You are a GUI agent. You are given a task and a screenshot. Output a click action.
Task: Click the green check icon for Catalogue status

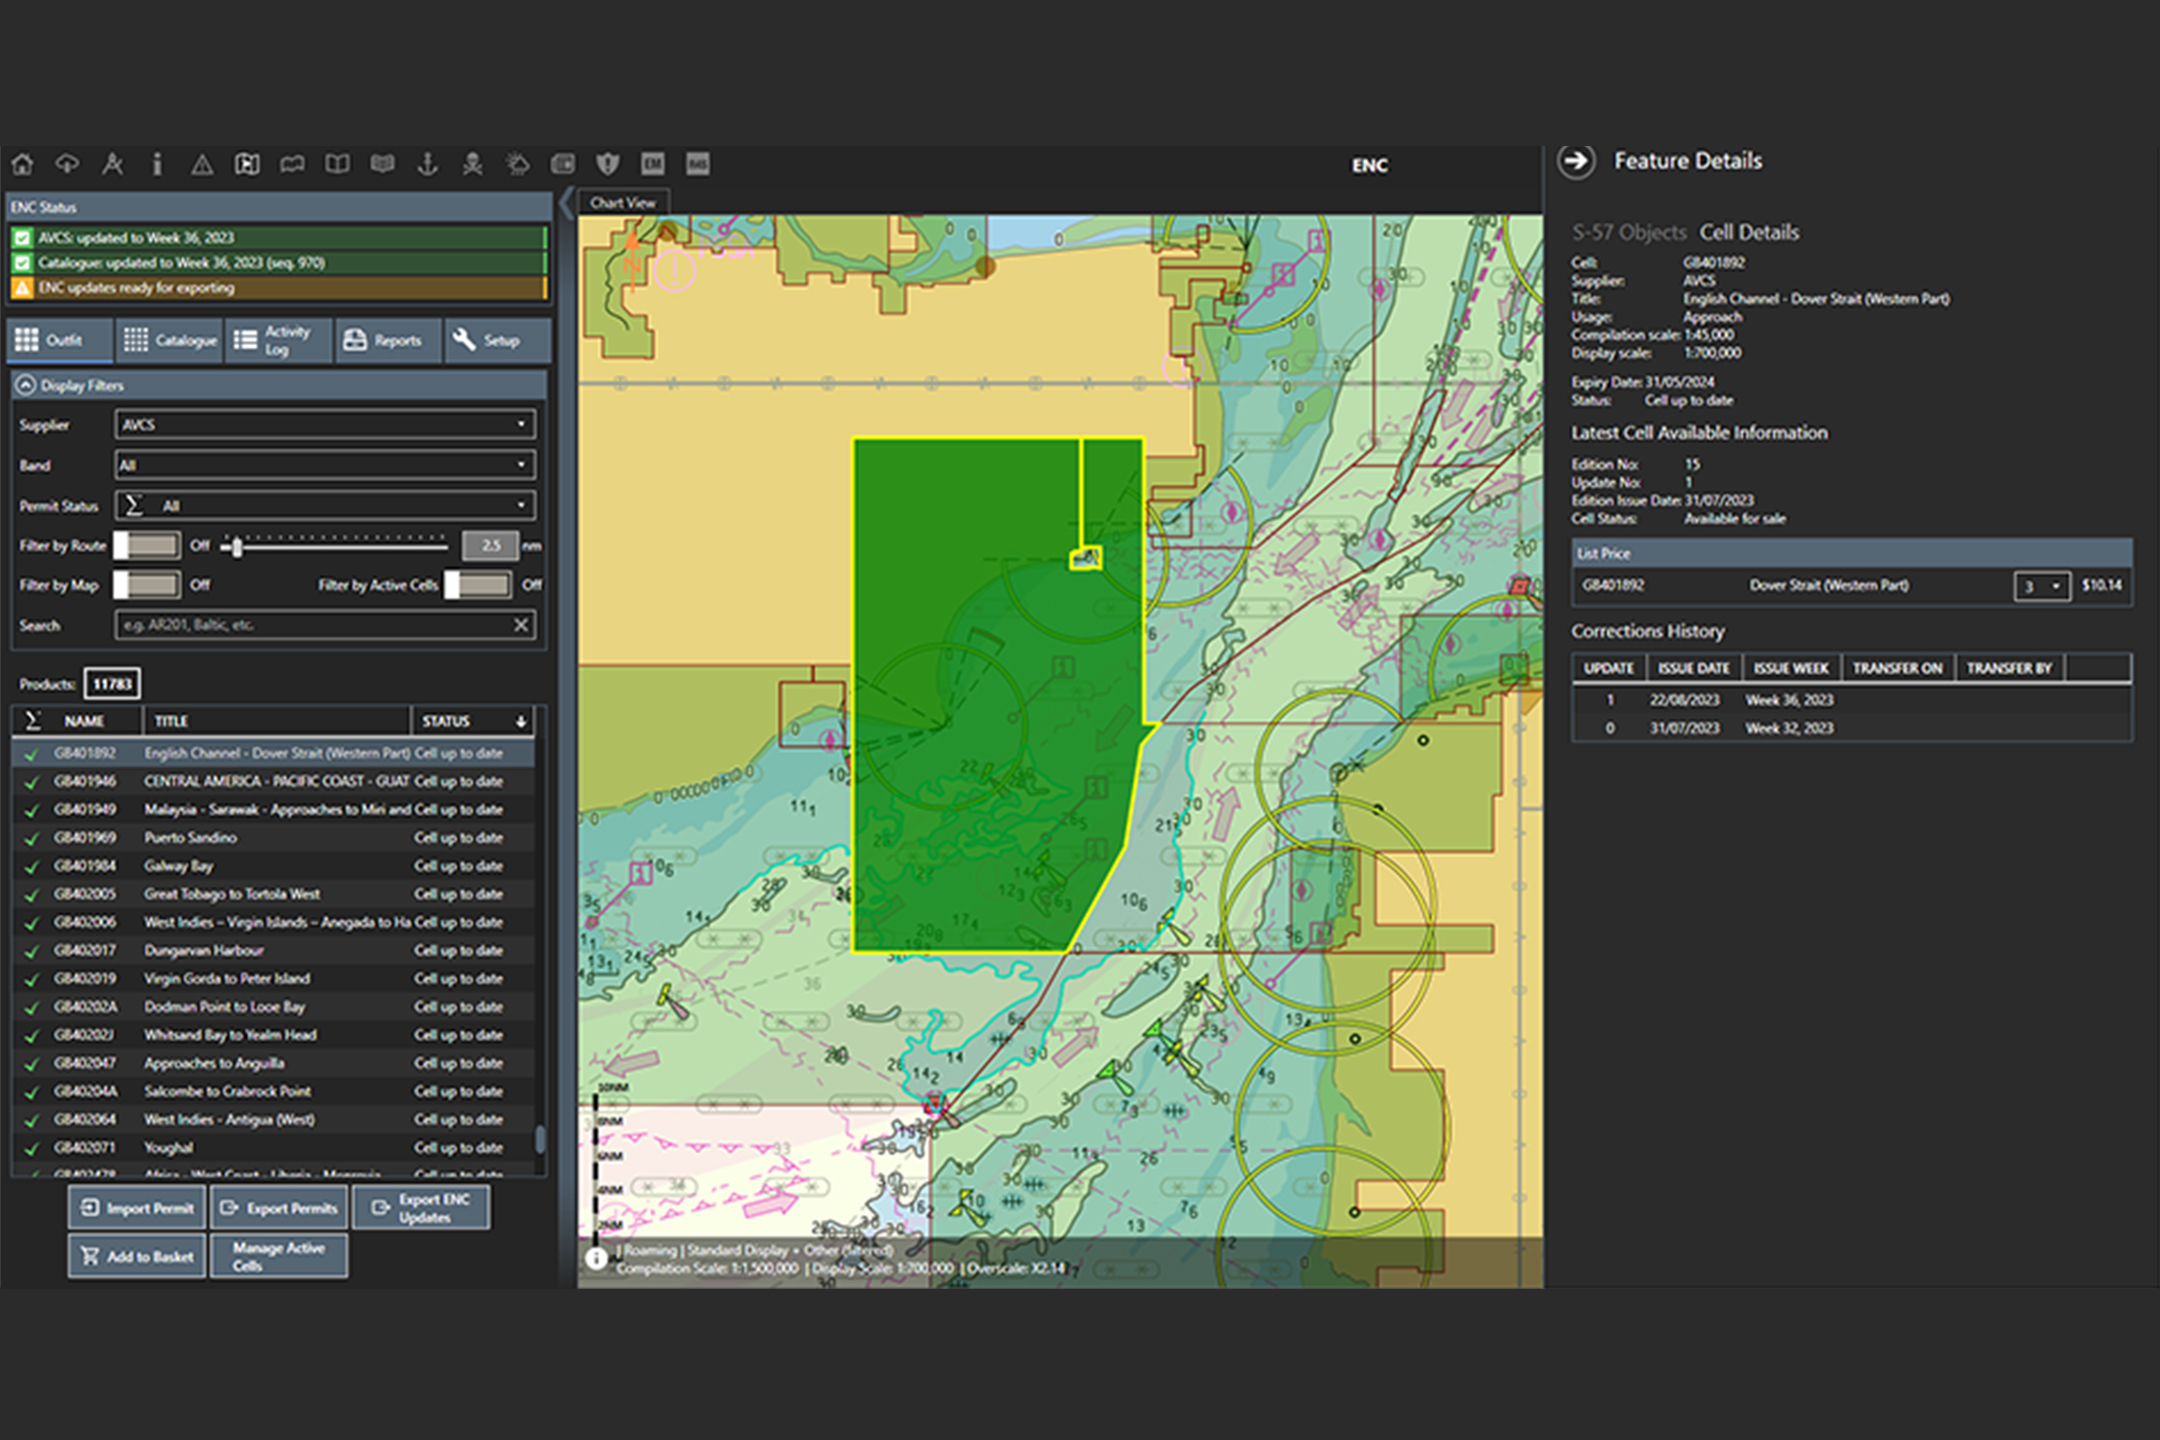coord(22,263)
